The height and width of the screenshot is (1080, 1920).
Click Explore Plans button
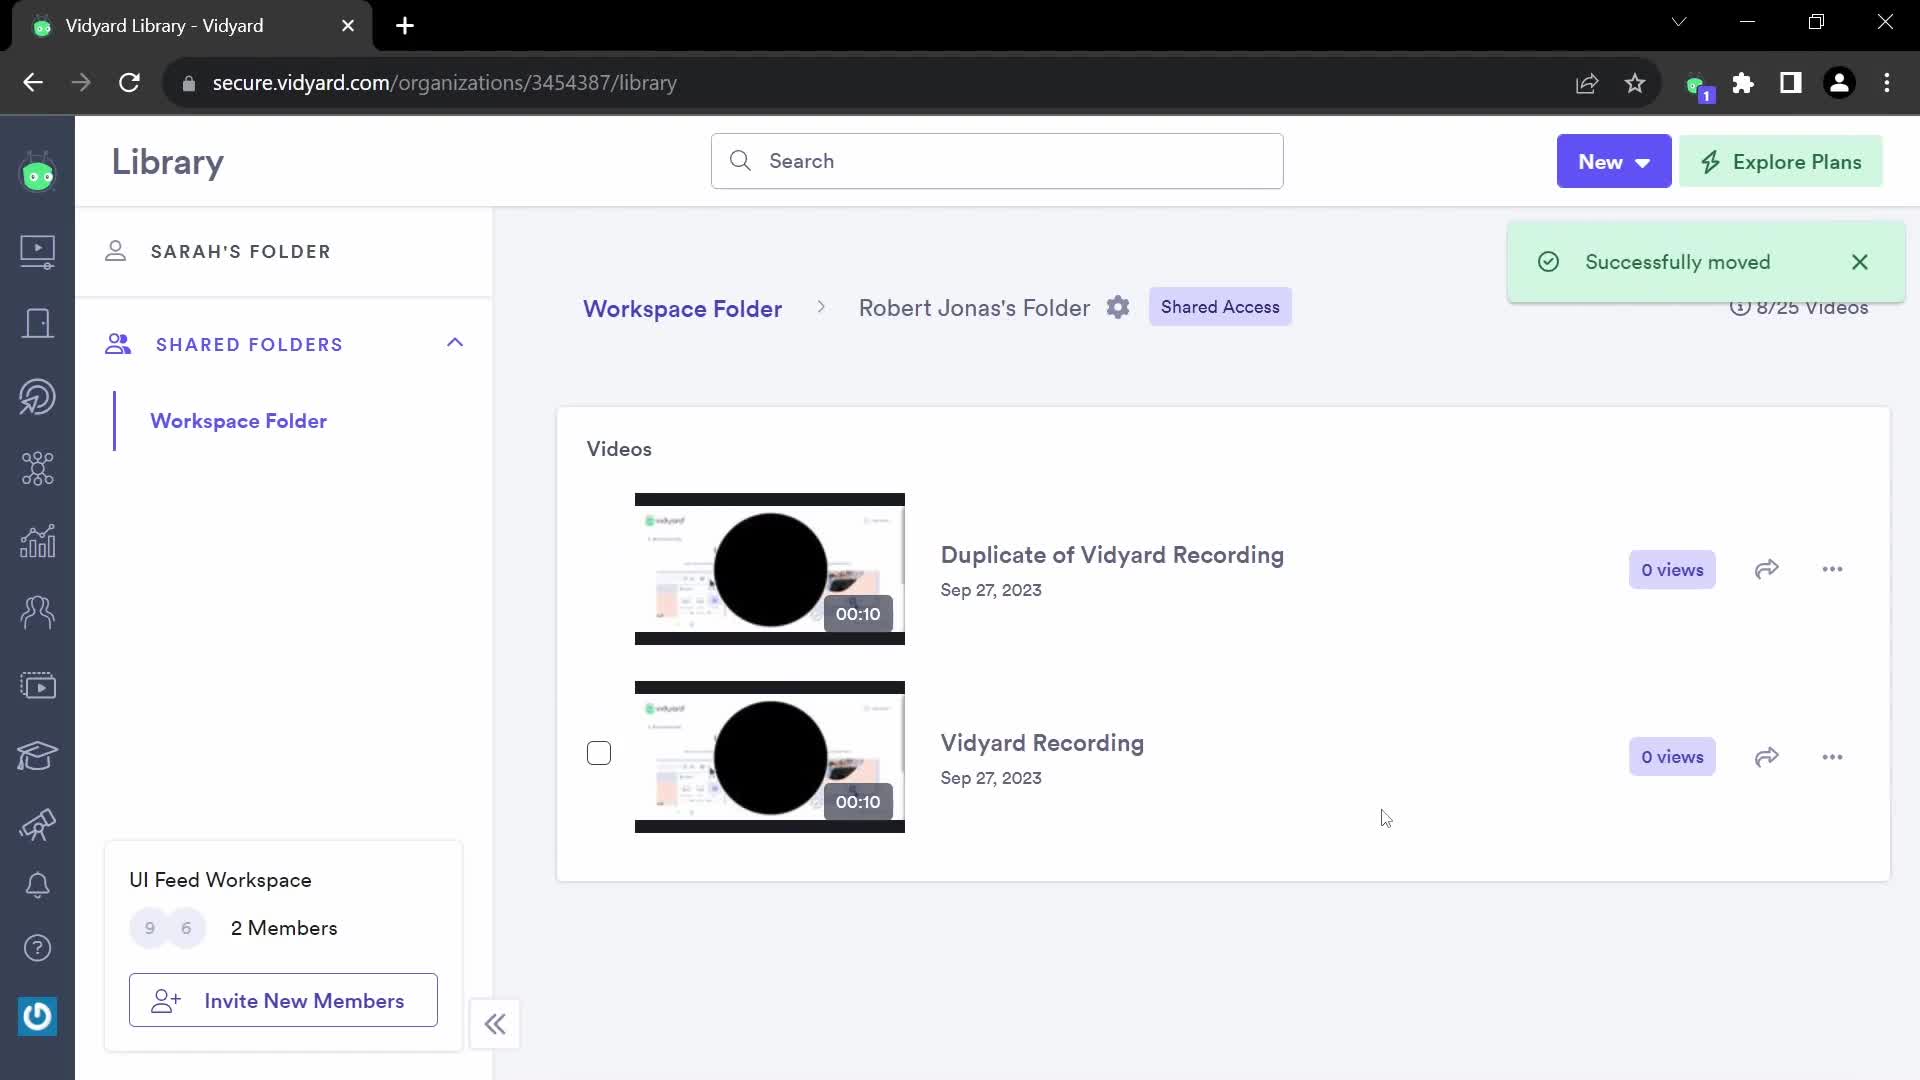tap(1781, 161)
